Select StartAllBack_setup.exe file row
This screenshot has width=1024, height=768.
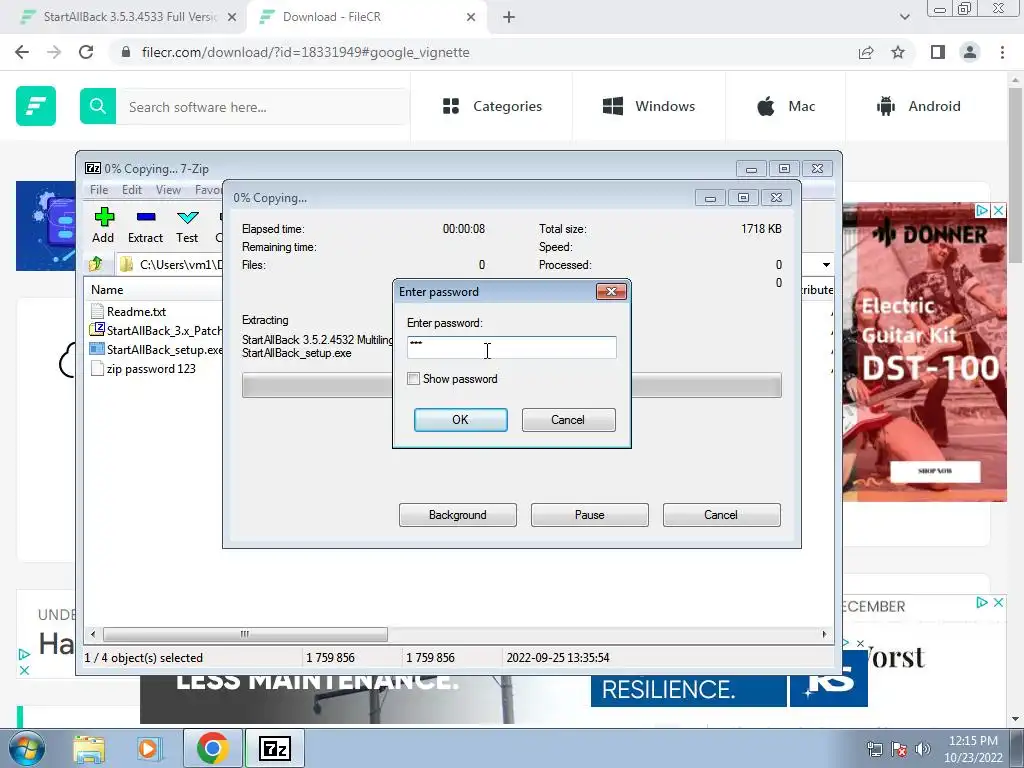pyautogui.click(x=157, y=349)
